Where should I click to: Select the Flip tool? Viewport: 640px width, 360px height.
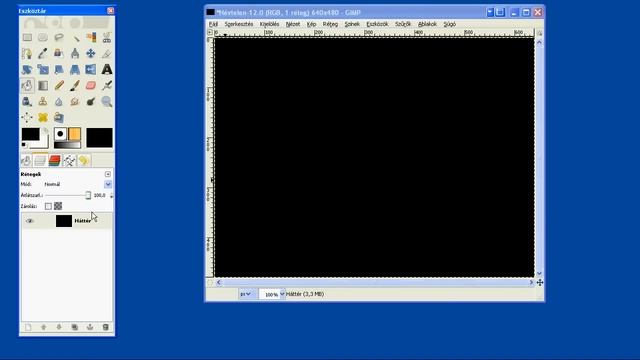click(91, 69)
